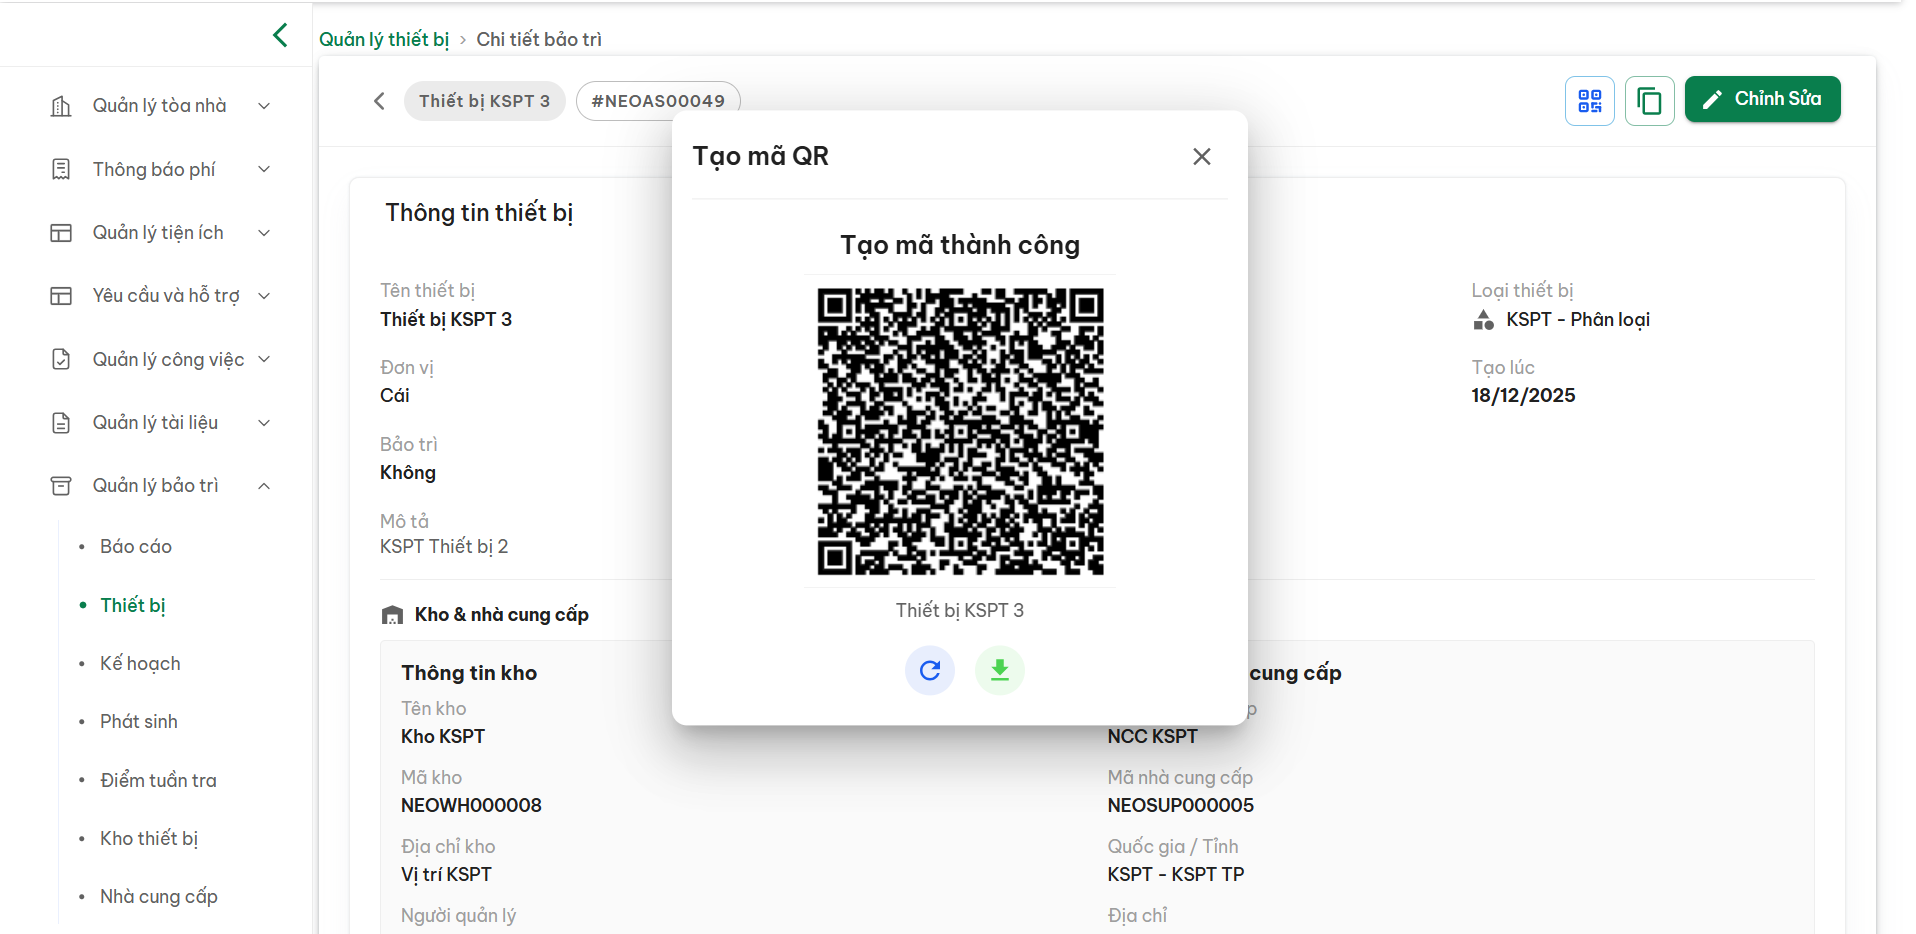Click the Quản lý tòa nhà building icon

(x=61, y=106)
